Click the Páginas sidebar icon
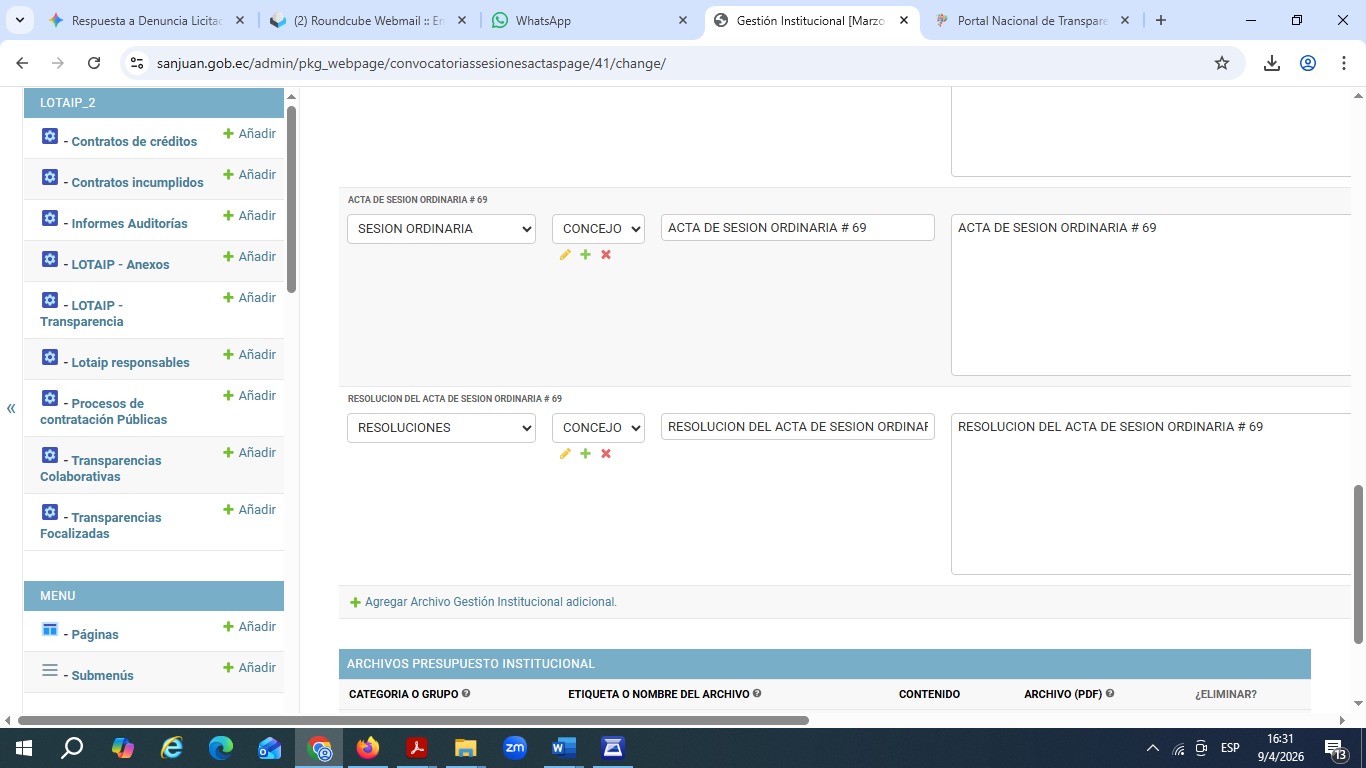This screenshot has height=768, width=1366. 50,629
